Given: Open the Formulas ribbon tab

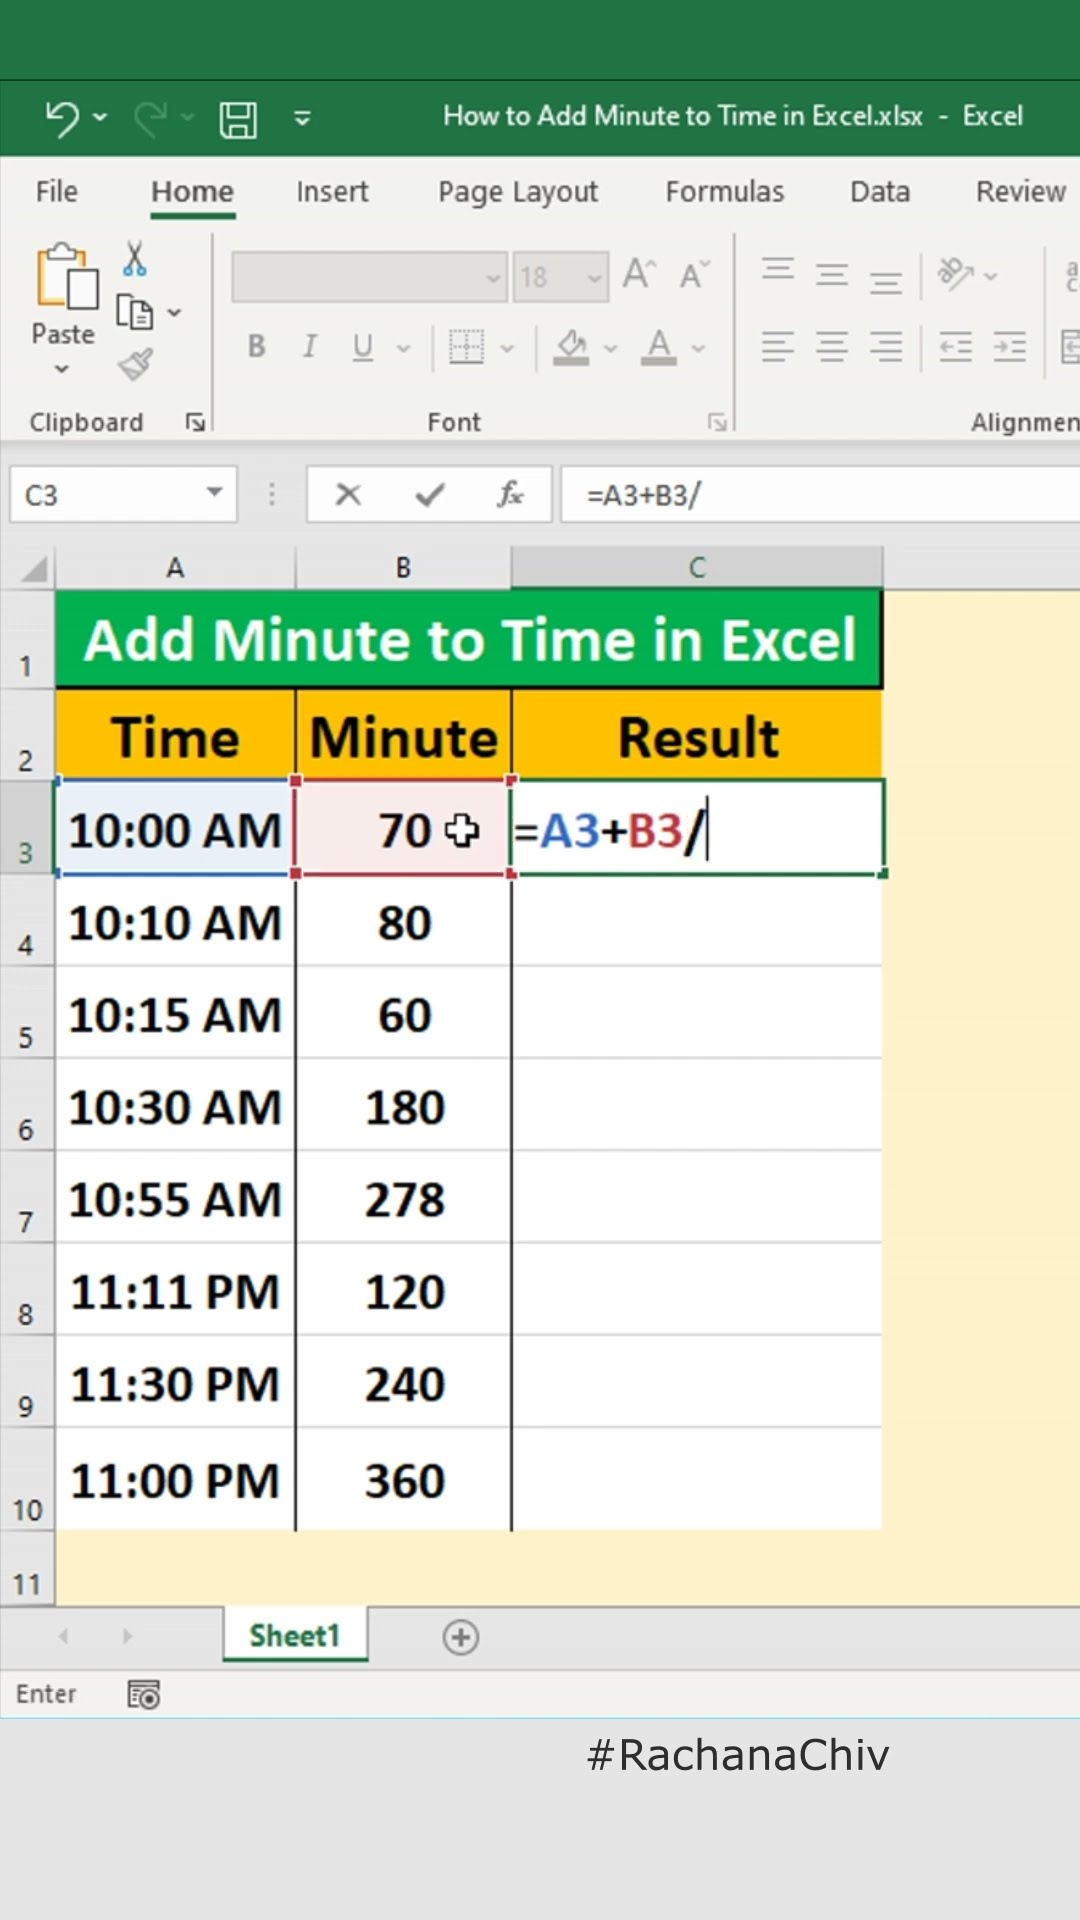Looking at the screenshot, I should coord(725,191).
